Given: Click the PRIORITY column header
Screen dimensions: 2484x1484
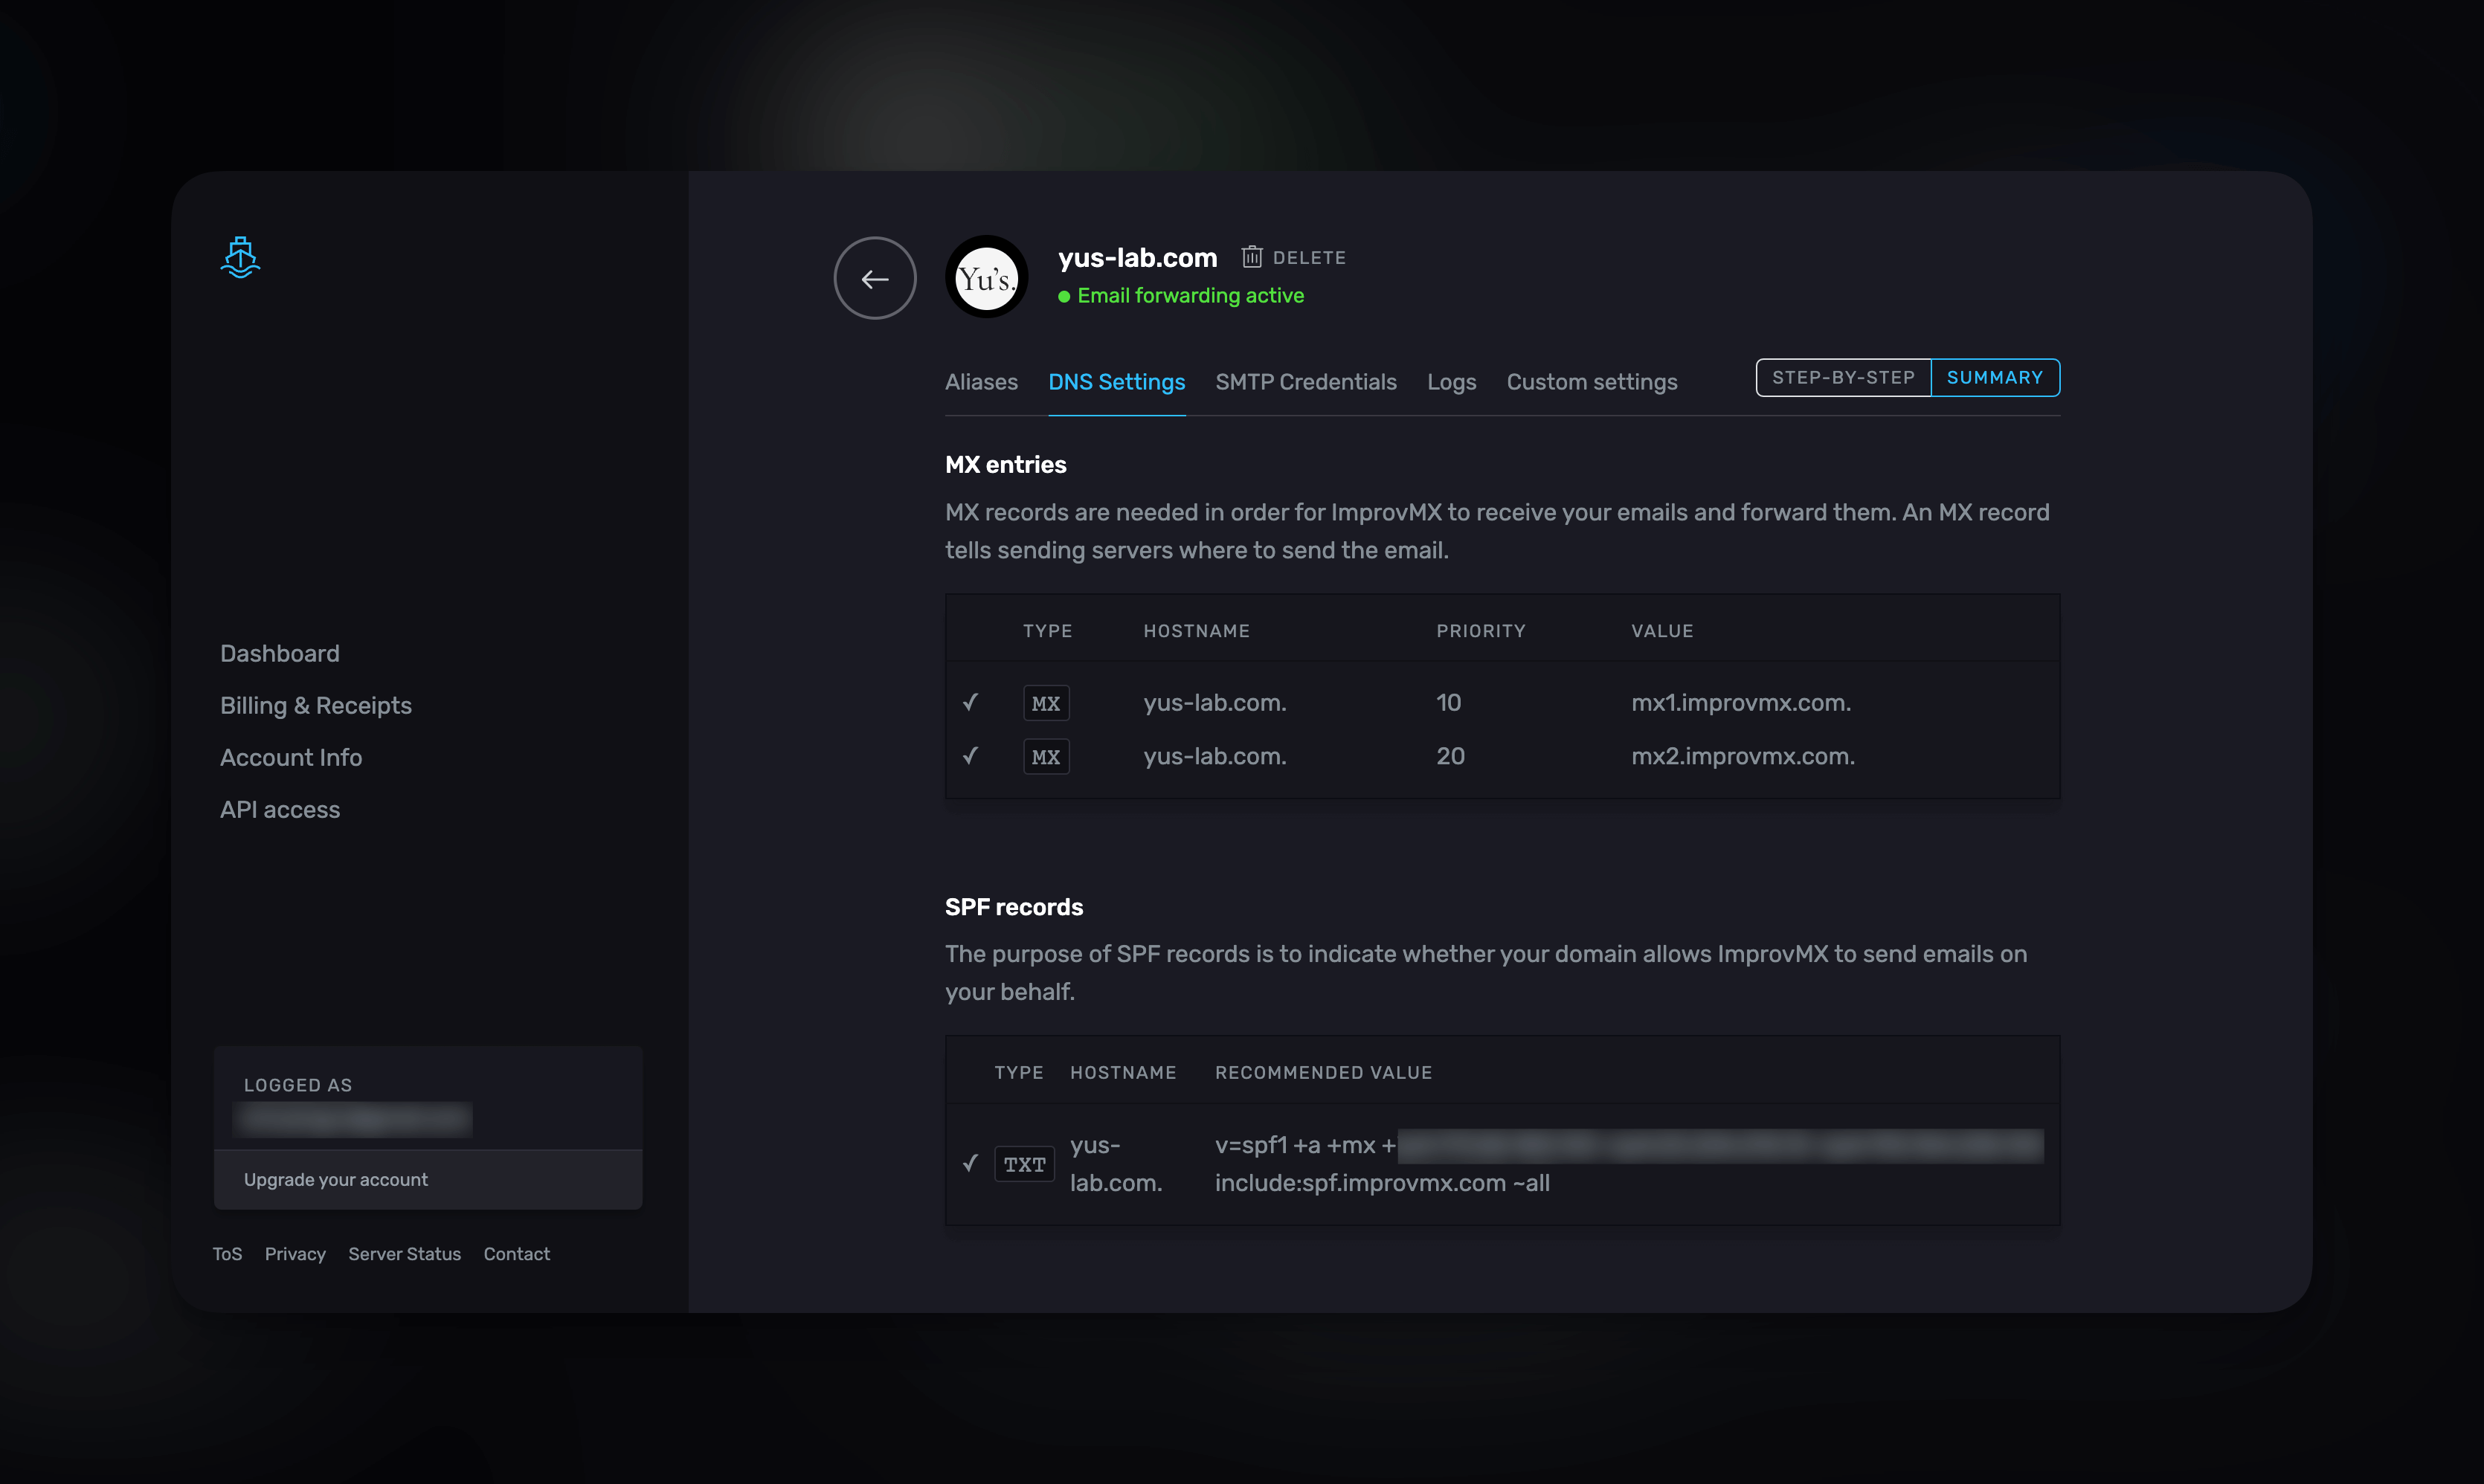Looking at the screenshot, I should [x=1481, y=631].
